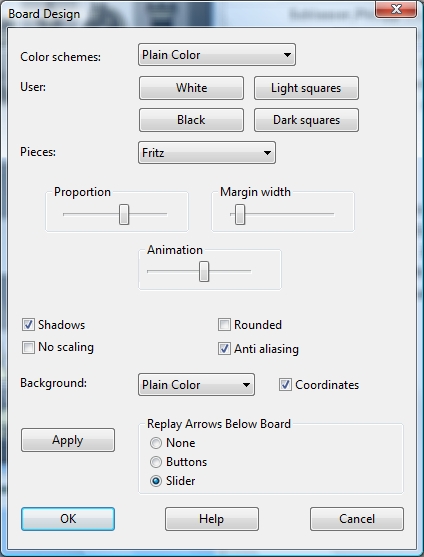Open Help for Board Design

pos(212,519)
